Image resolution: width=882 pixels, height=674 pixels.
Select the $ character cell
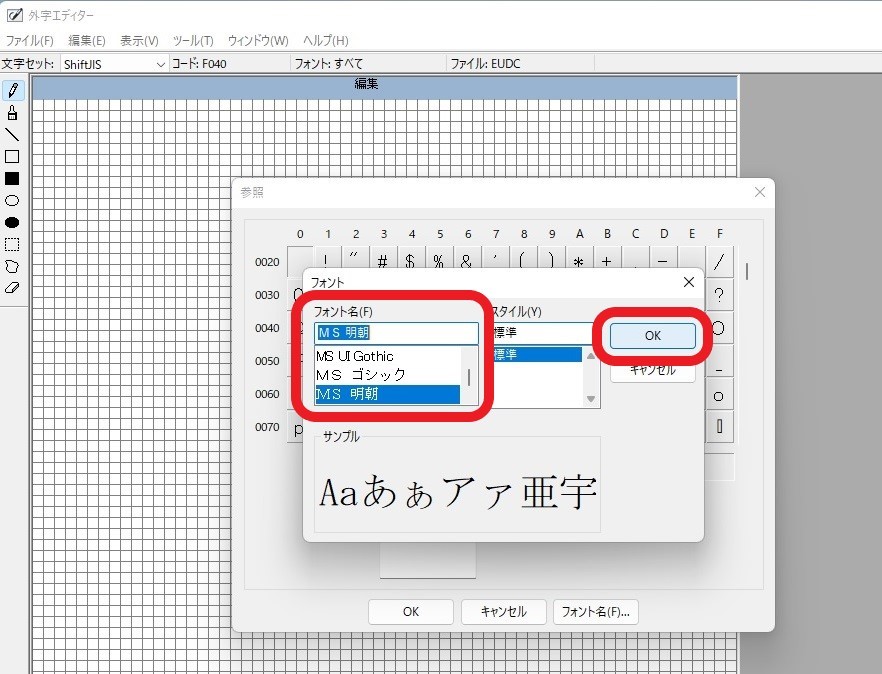pyautogui.click(x=411, y=260)
